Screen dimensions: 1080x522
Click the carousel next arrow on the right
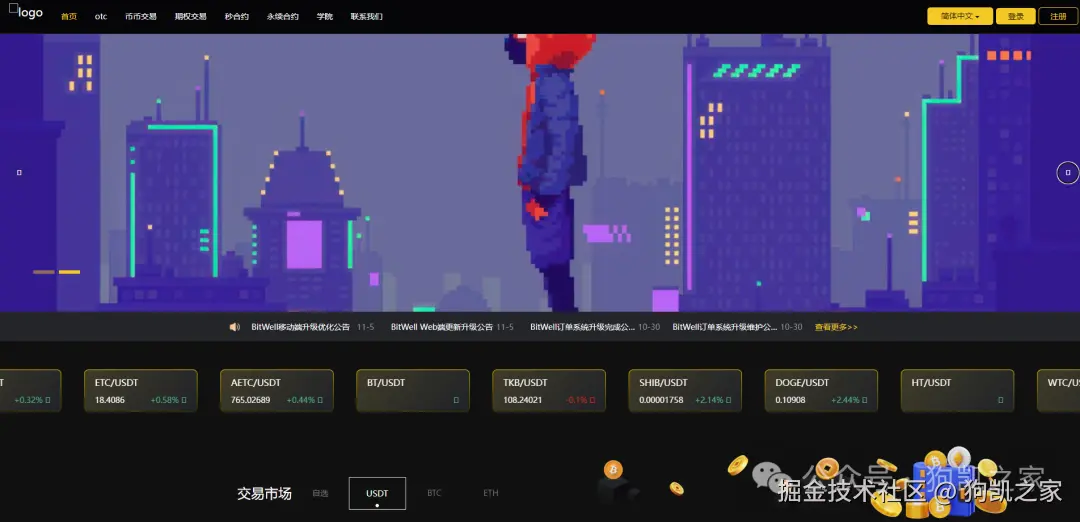[1068, 172]
